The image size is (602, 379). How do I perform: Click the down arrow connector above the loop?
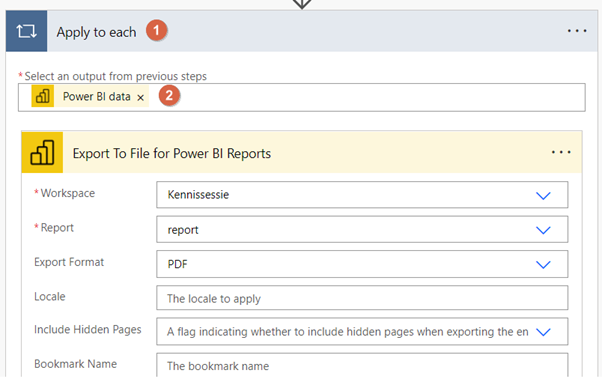[x=302, y=4]
